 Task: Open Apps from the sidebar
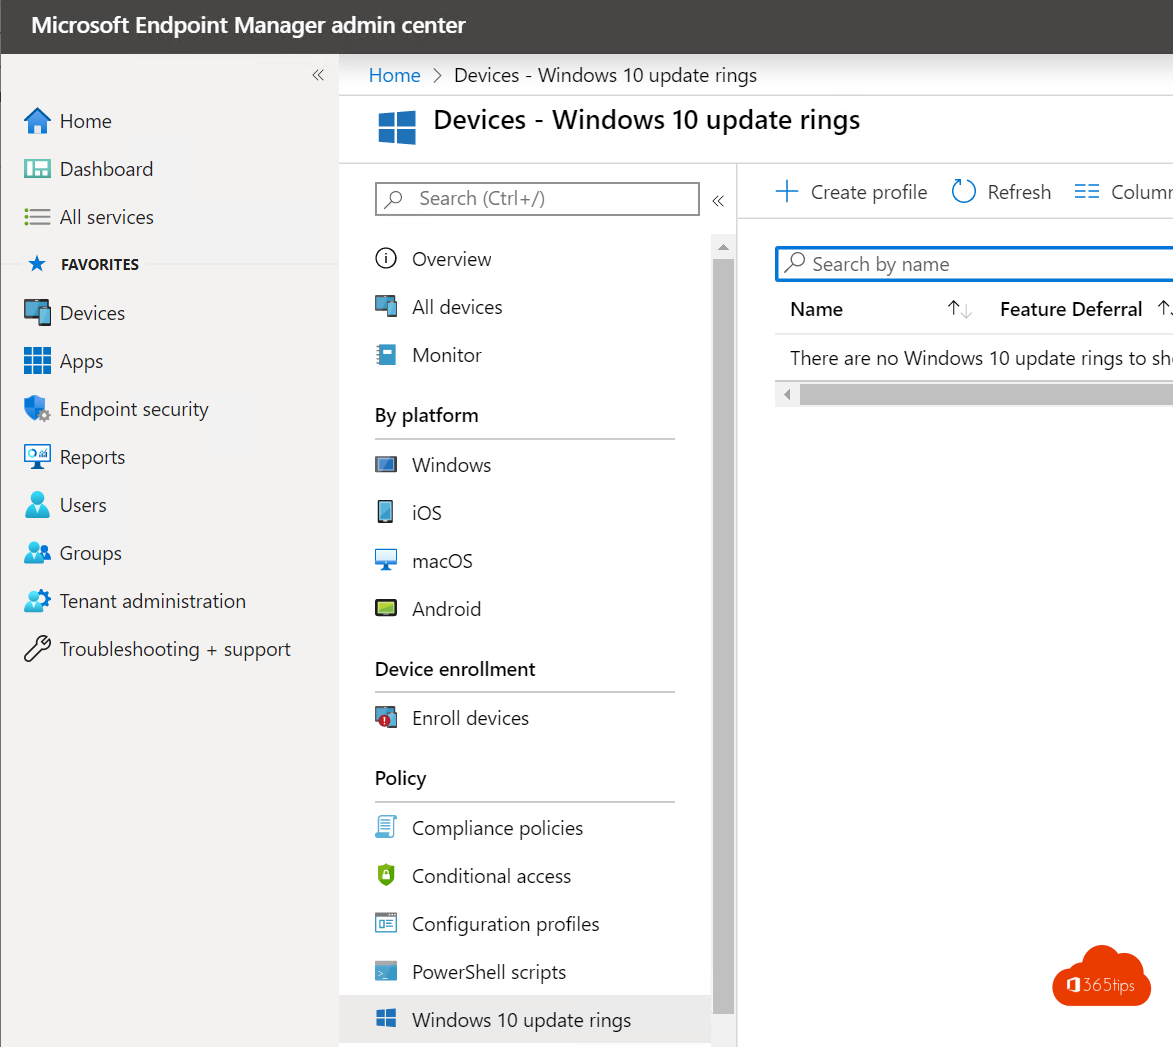point(81,361)
